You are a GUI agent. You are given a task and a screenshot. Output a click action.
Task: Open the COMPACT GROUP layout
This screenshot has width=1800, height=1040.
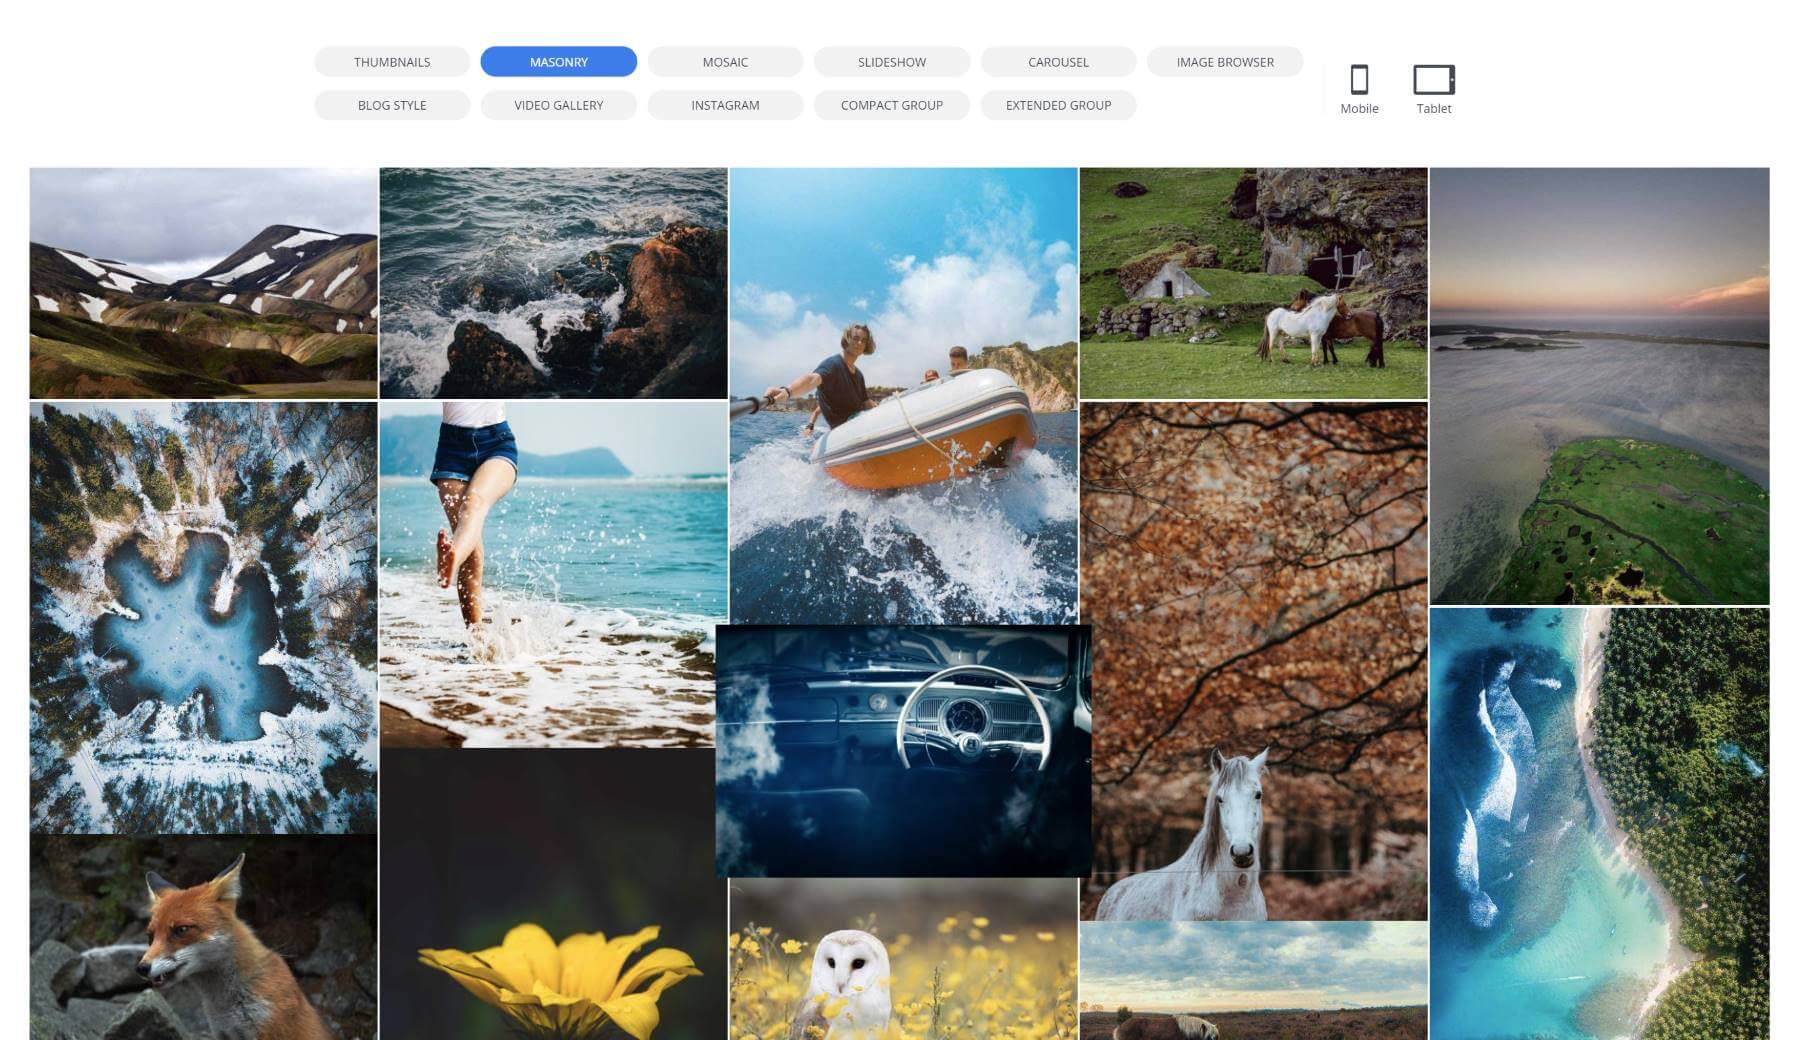892,105
